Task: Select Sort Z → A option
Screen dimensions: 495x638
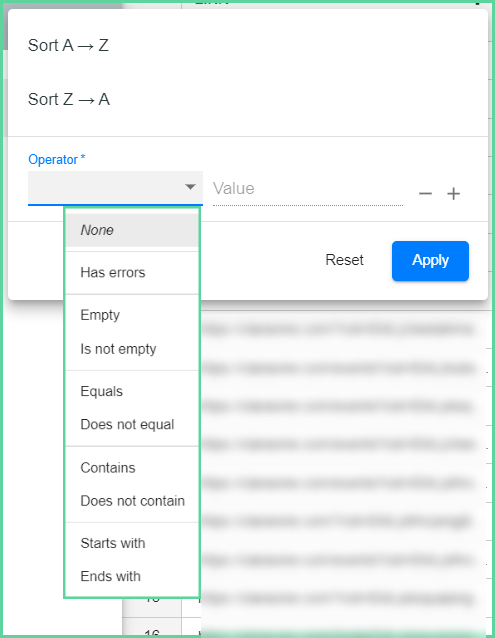Action: (69, 99)
